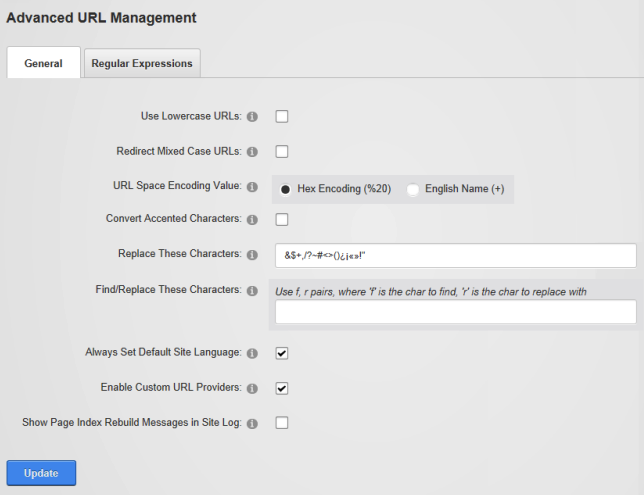
Task: Click info icon beside Convert Accented Characters
Action: [252, 219]
